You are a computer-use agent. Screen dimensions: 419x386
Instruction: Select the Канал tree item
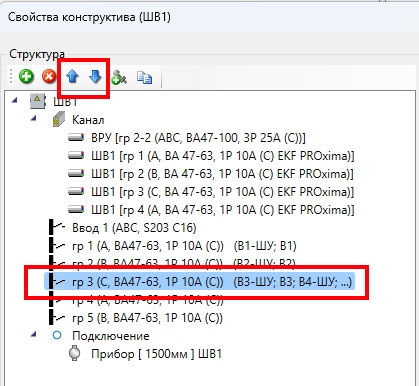(88, 120)
